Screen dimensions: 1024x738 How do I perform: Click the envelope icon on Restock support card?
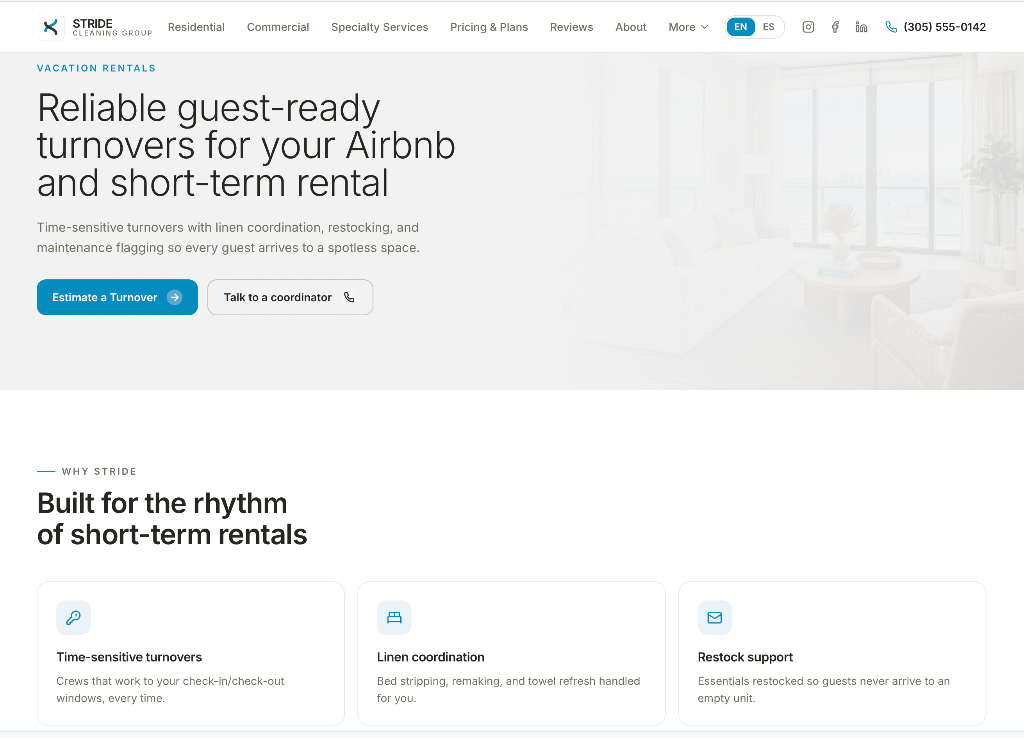coord(714,617)
